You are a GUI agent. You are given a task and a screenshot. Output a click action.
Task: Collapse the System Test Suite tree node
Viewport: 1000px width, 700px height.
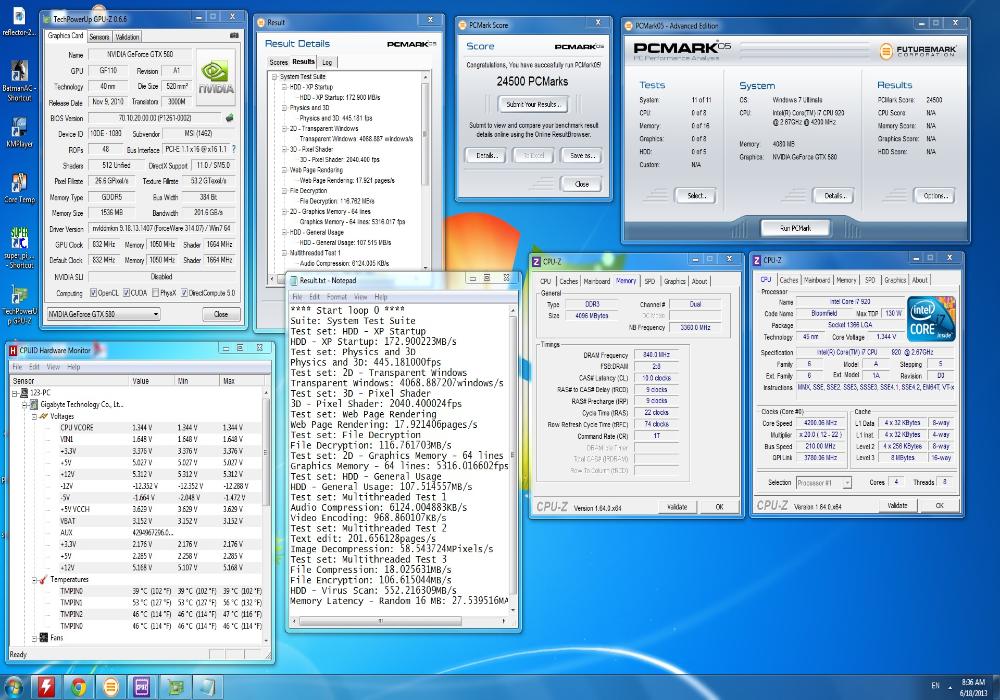[x=275, y=77]
